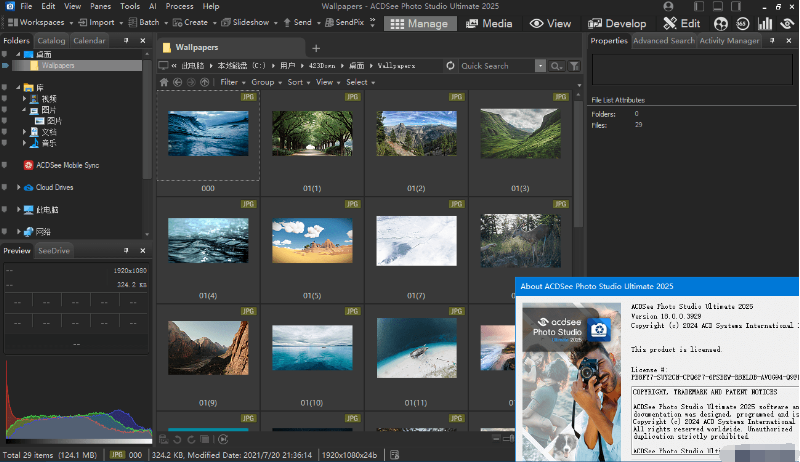Close the Folders pane

click(143, 40)
